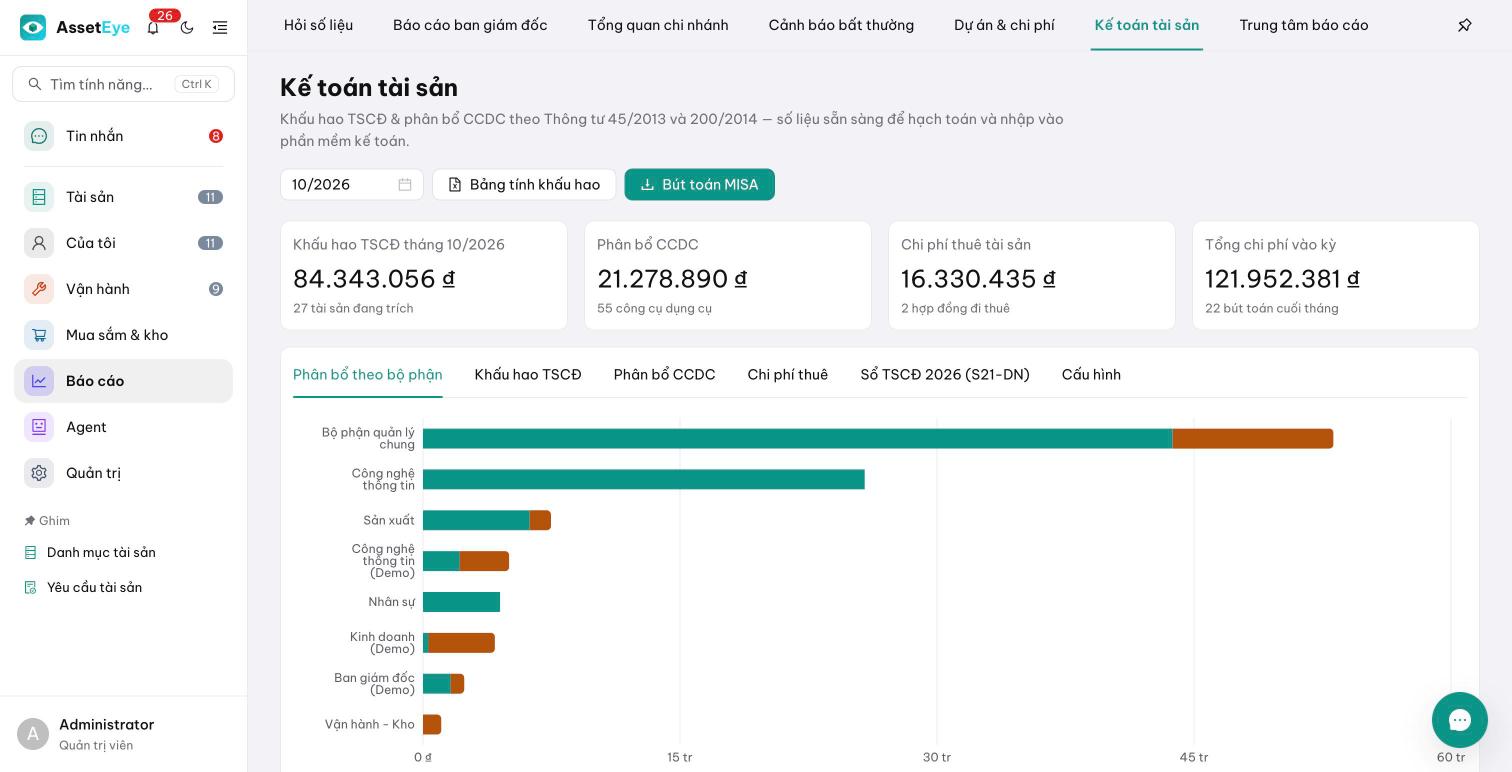1512x772 pixels.
Task: Open the floating chat bubble button
Action: click(1460, 720)
